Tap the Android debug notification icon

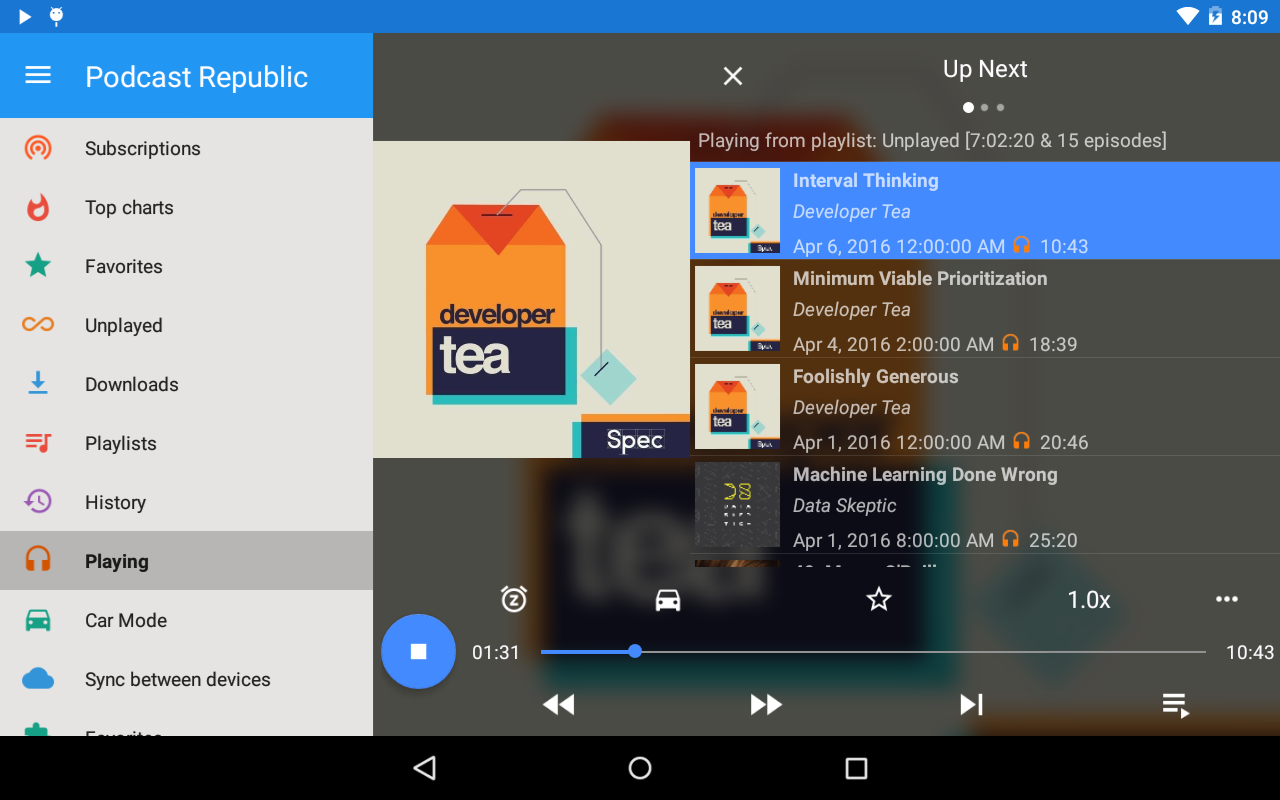click(x=57, y=16)
